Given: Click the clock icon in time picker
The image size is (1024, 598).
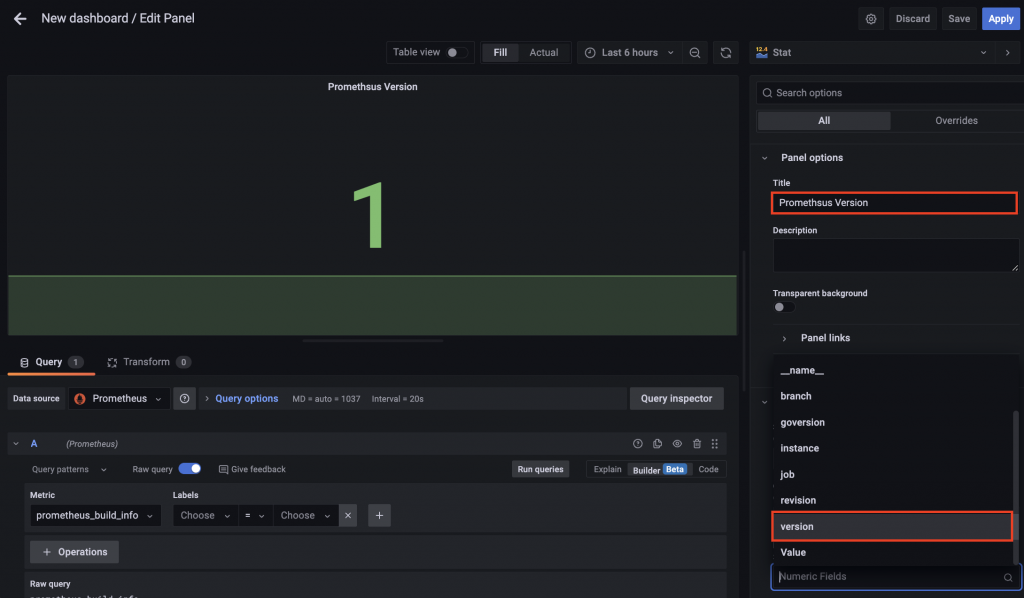Looking at the screenshot, I should (x=590, y=53).
